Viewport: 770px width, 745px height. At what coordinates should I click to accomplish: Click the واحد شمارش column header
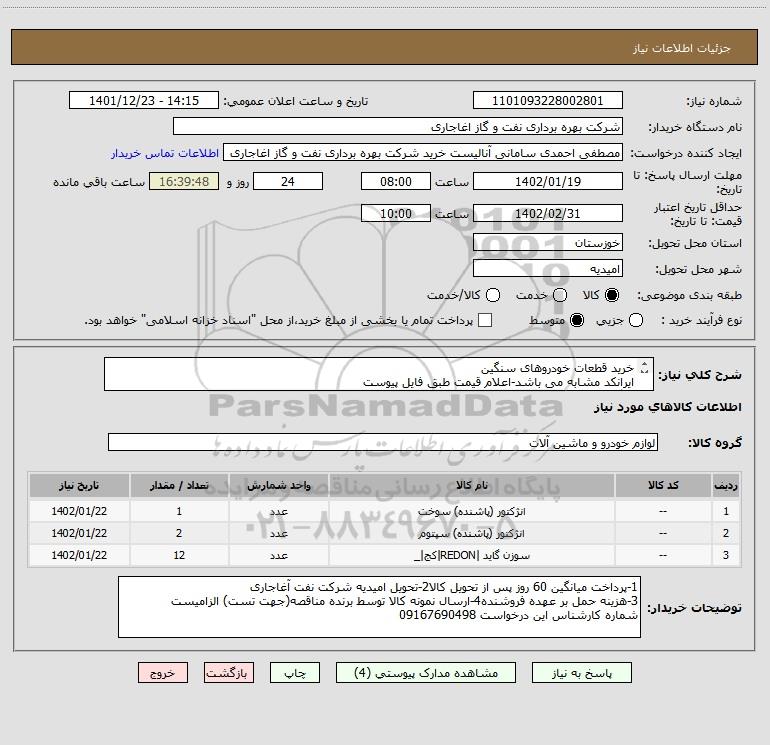pyautogui.click(x=278, y=485)
